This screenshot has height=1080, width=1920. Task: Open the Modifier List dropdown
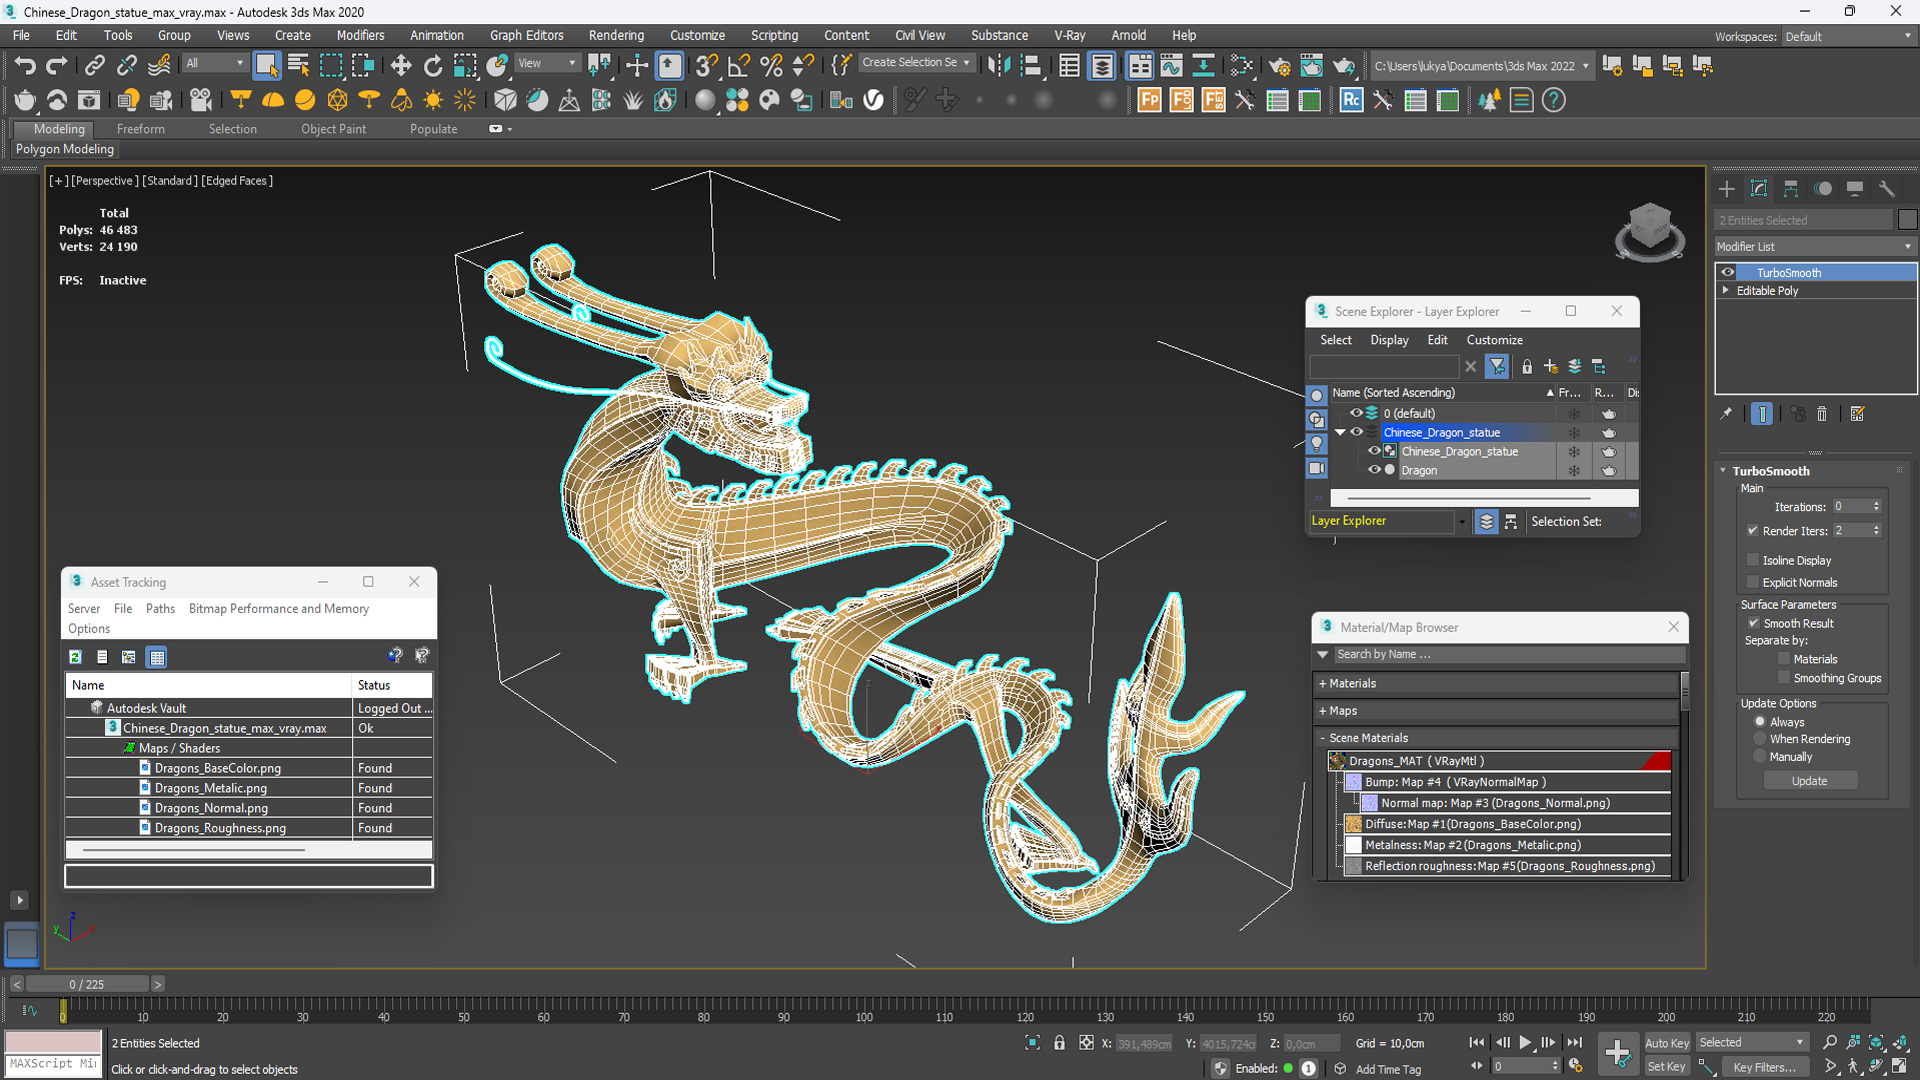pyautogui.click(x=1814, y=246)
